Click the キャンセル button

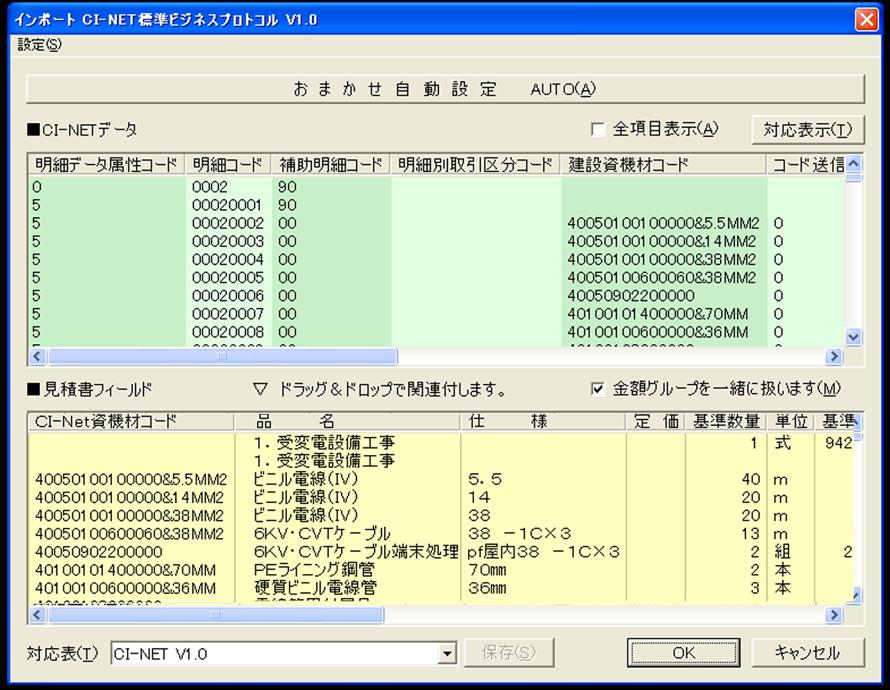pyautogui.click(x=806, y=653)
